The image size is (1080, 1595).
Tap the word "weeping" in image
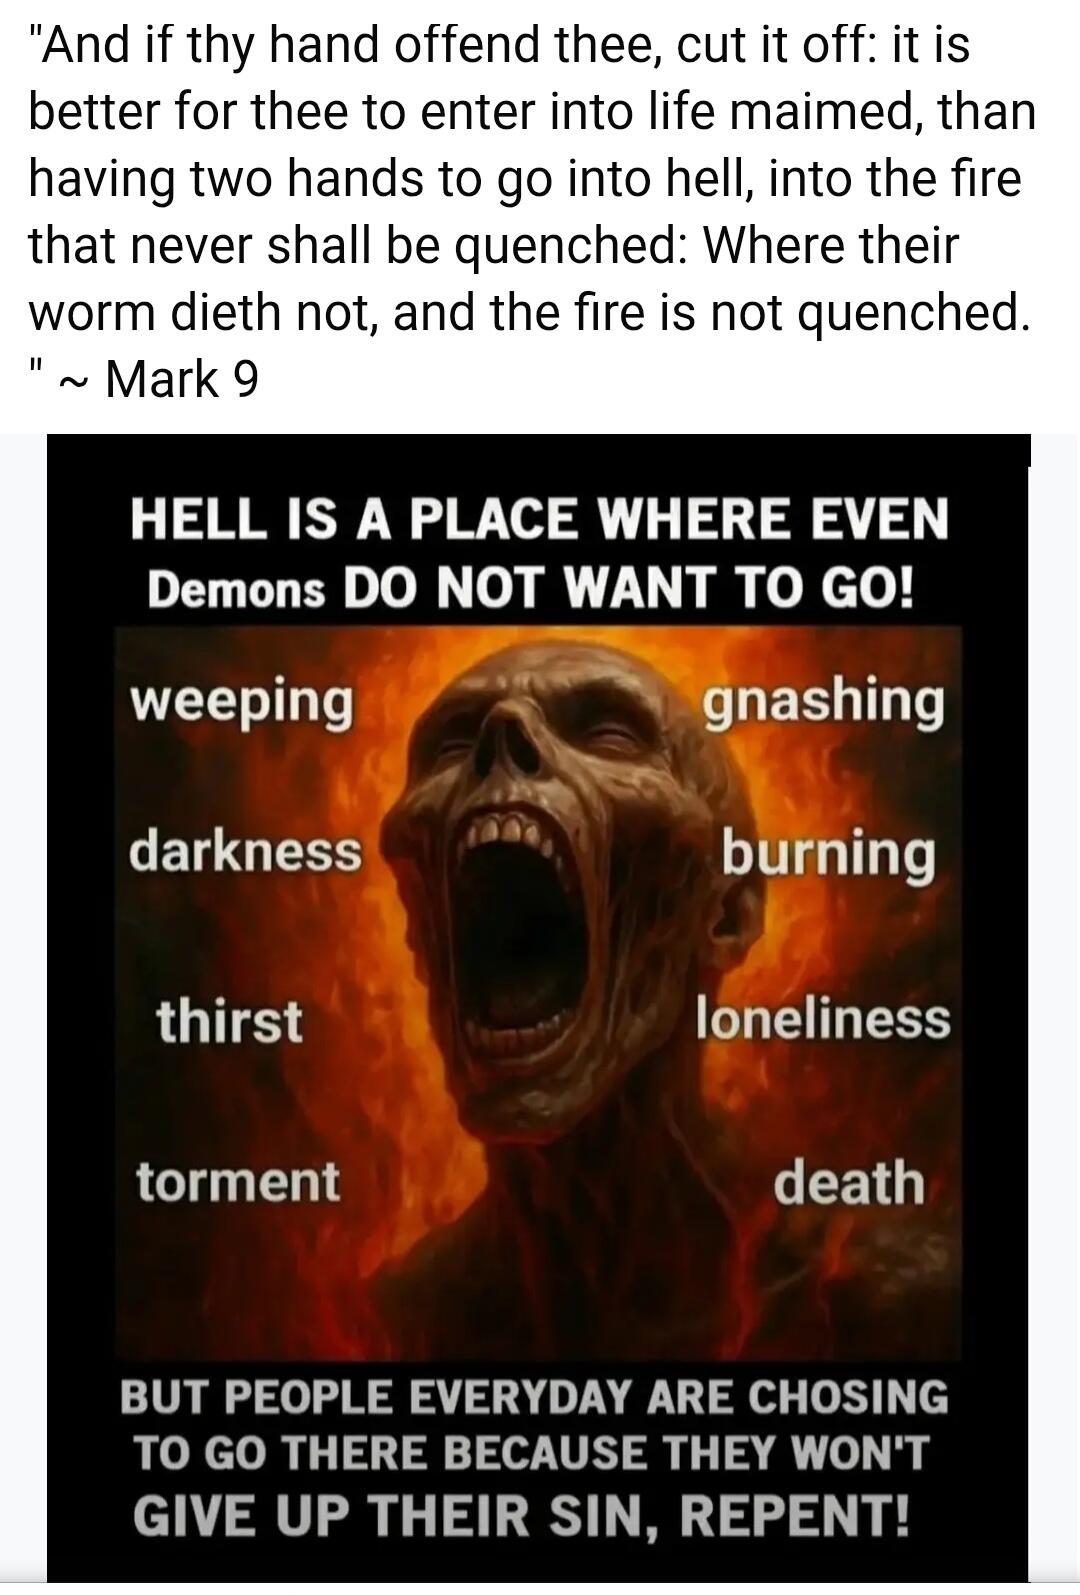(242, 701)
